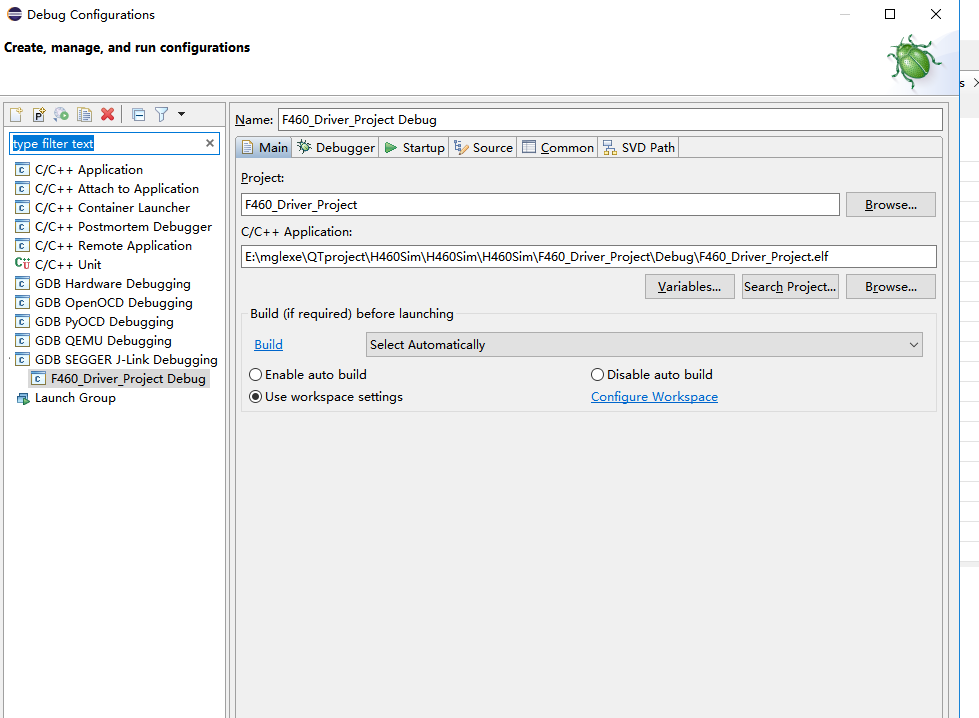Viewport: 979px width, 718px height.
Task: Duplicate the selected launch configuration
Action: (x=85, y=114)
